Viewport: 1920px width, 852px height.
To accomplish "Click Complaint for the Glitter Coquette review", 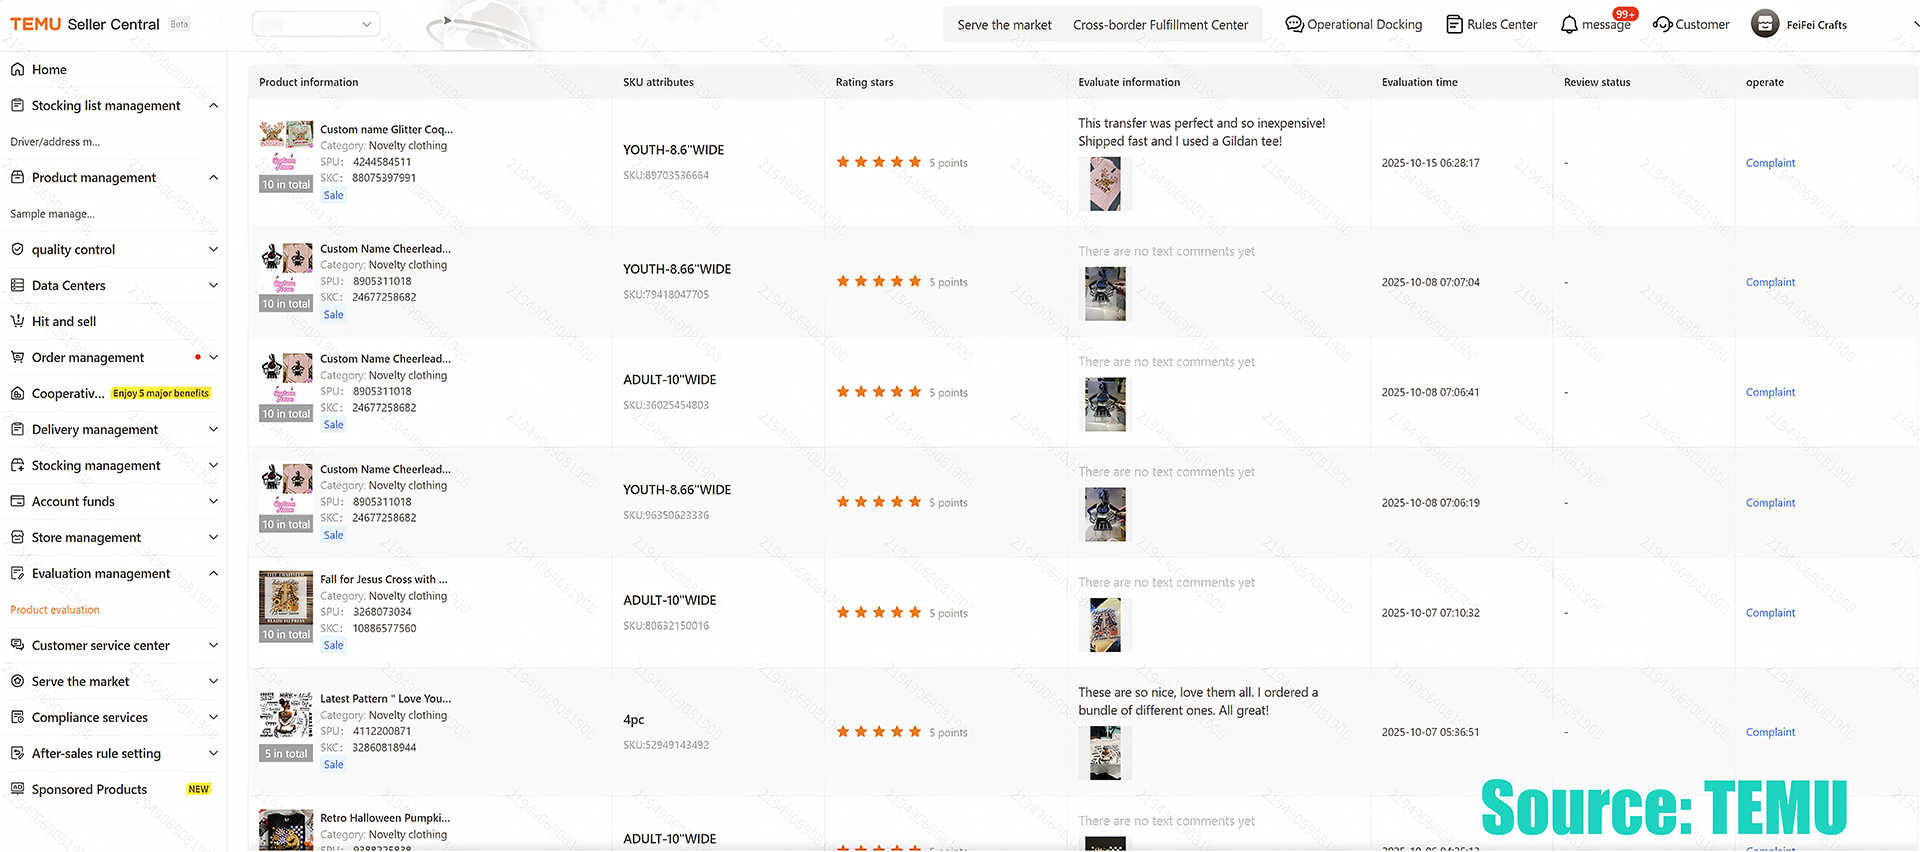I will coord(1770,163).
